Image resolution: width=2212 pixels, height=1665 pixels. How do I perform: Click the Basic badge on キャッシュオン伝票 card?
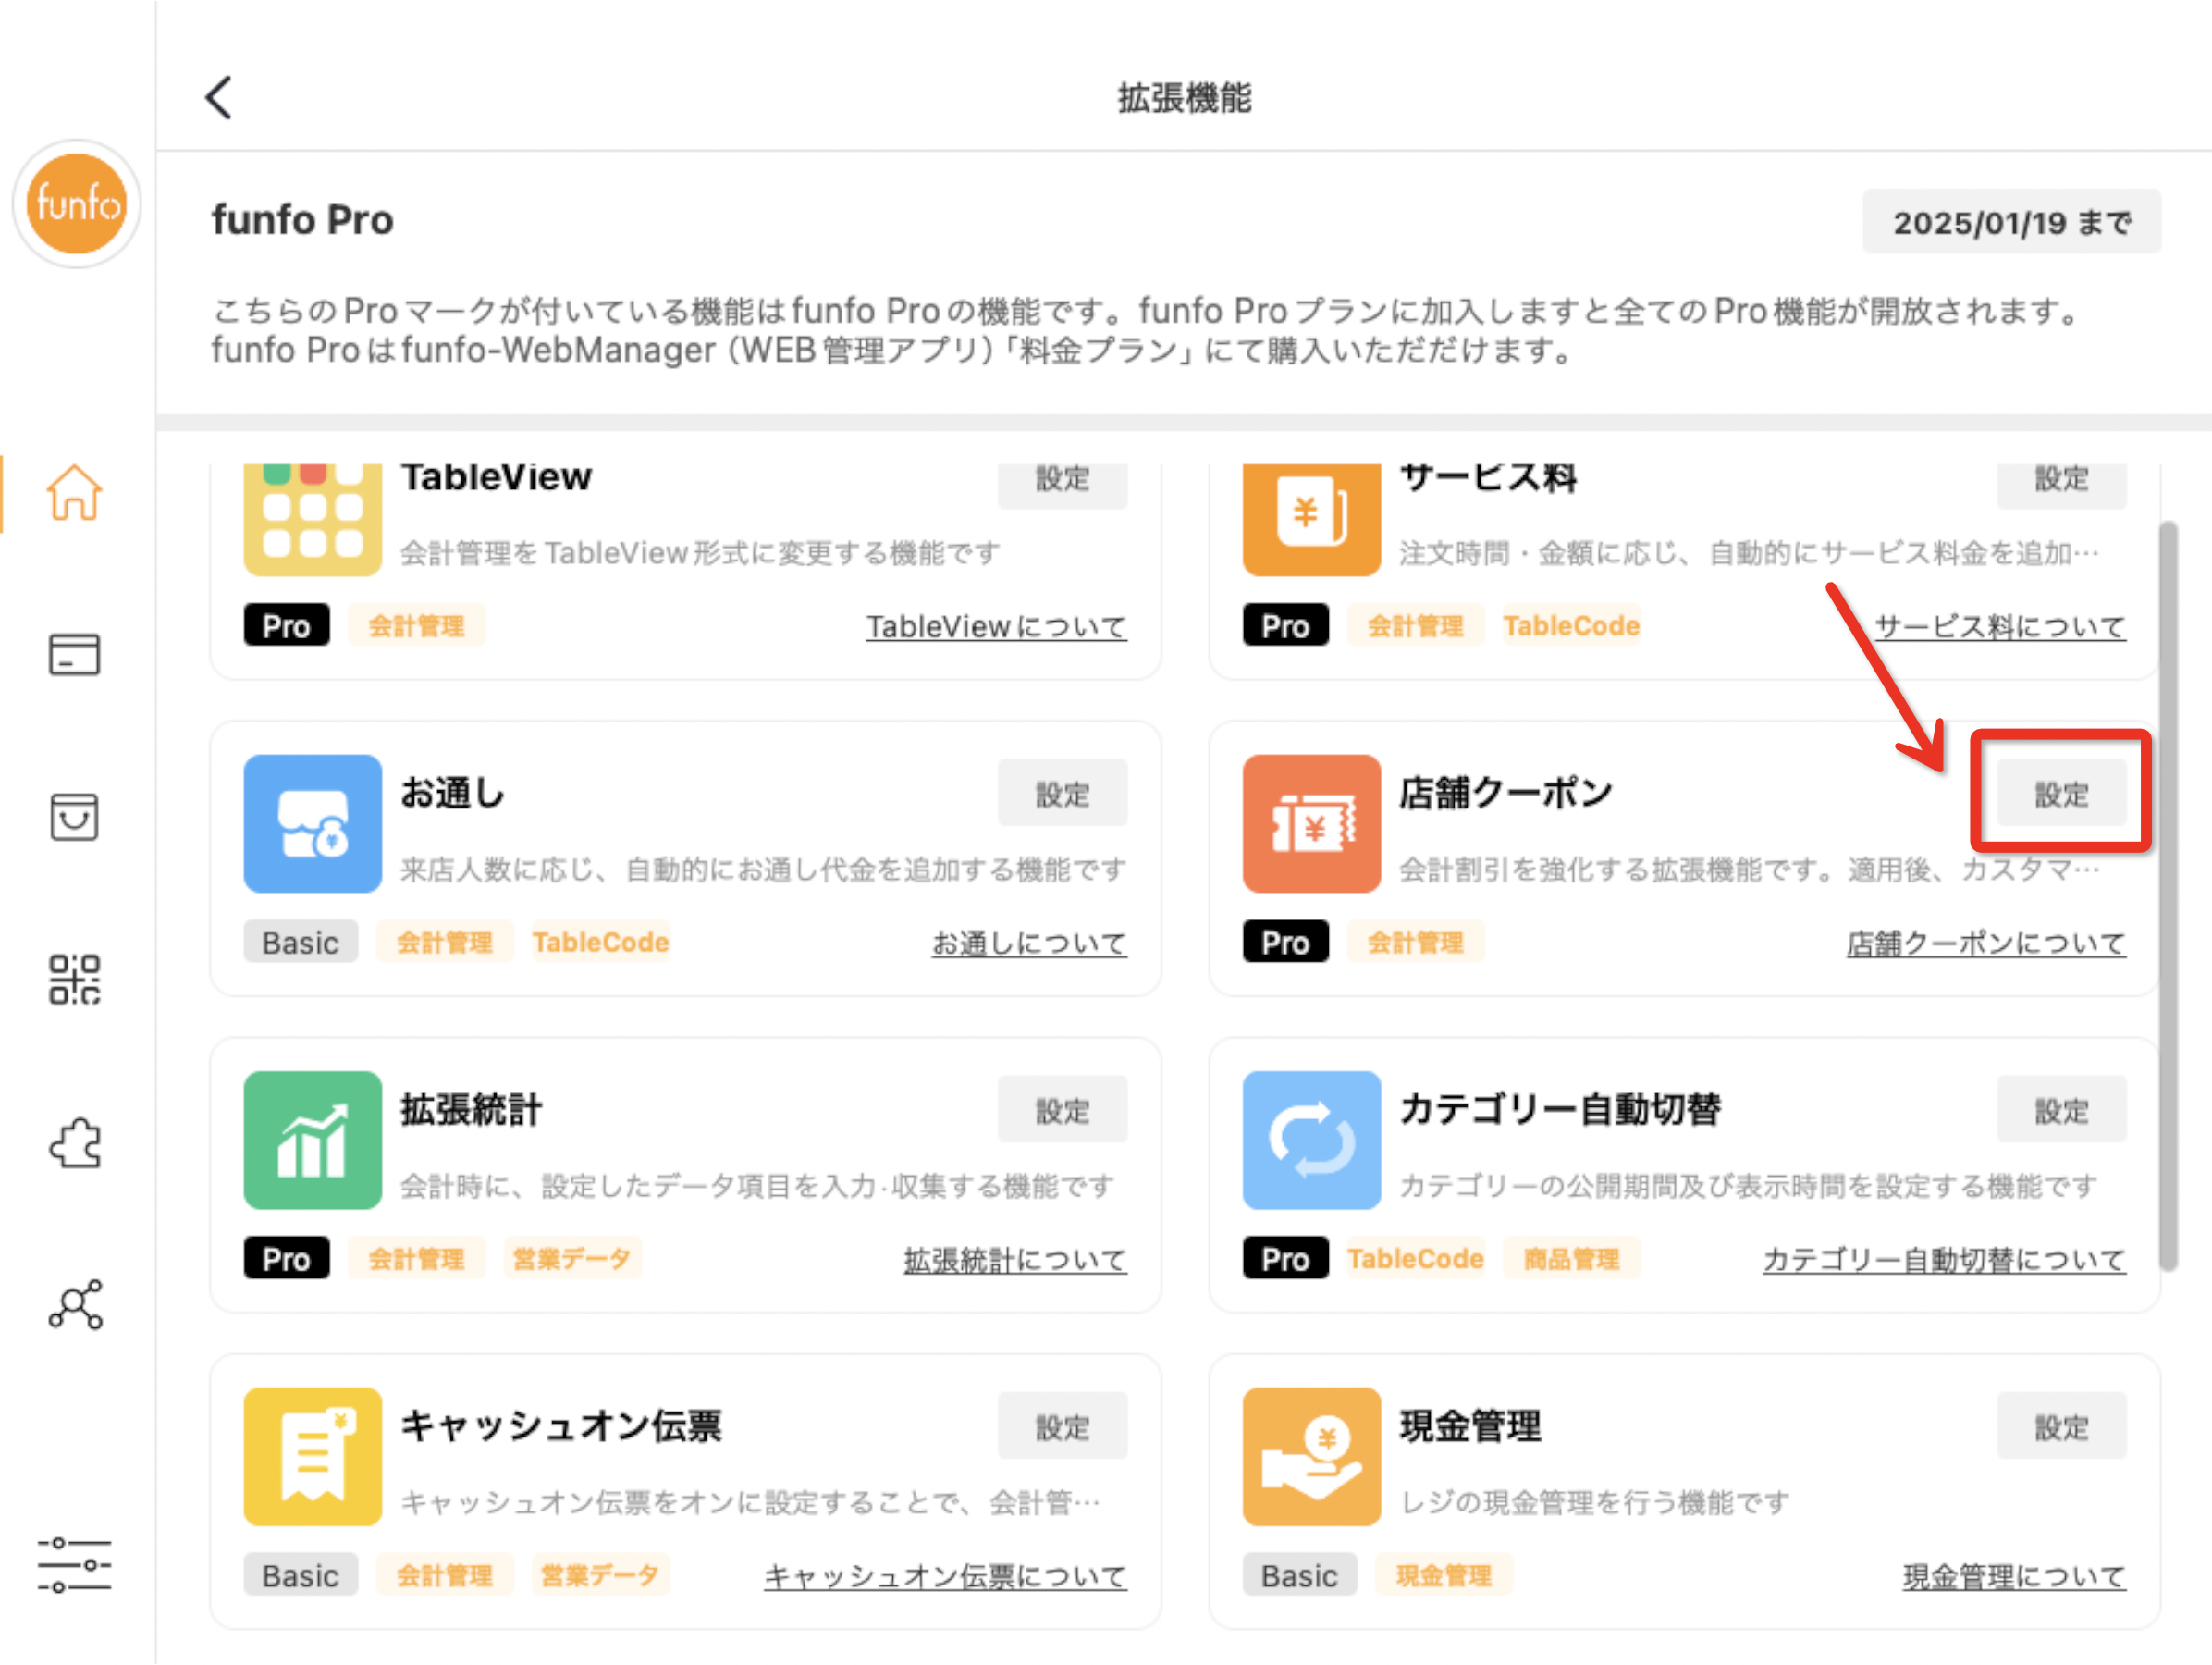(301, 1575)
